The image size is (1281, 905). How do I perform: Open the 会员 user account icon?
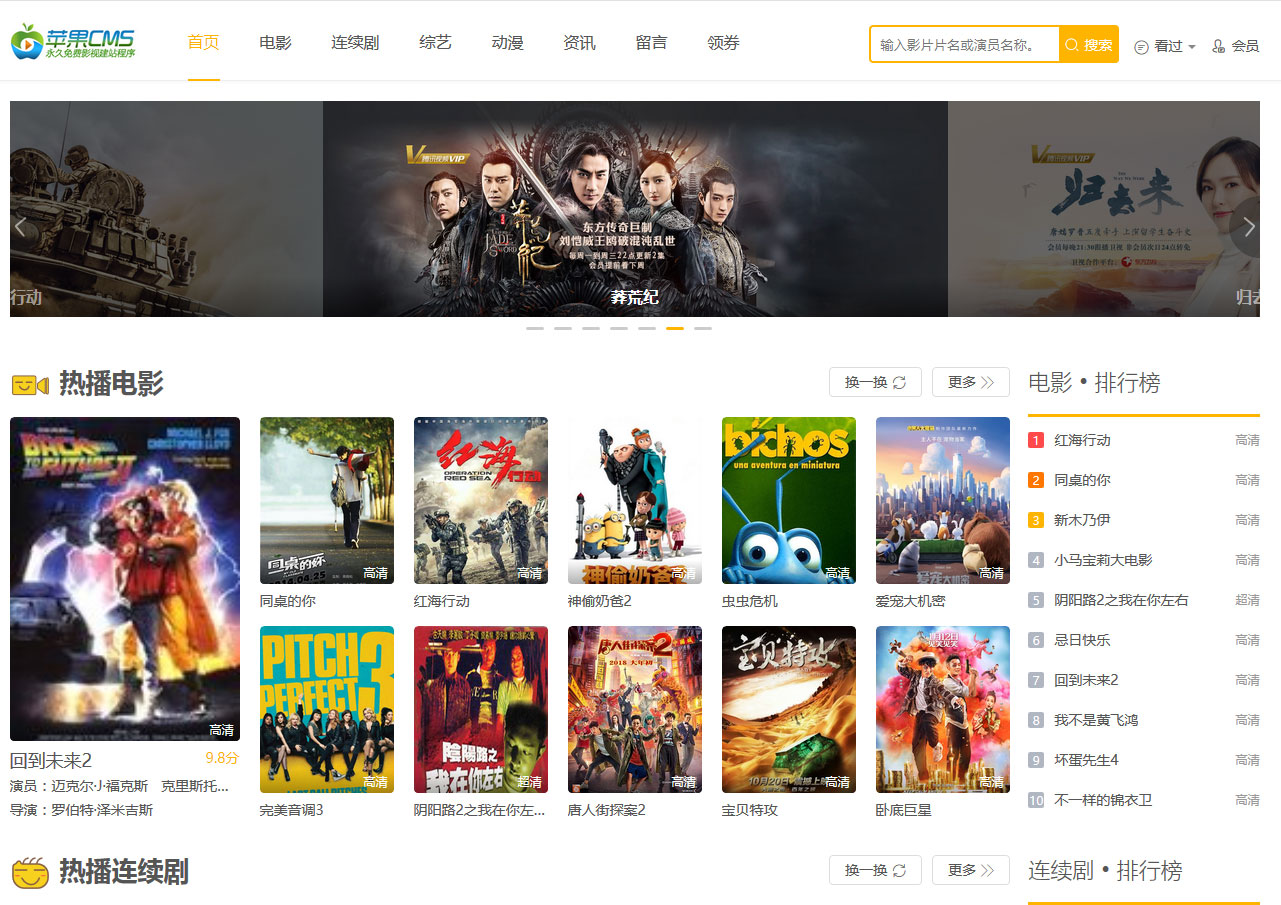tap(1235, 46)
